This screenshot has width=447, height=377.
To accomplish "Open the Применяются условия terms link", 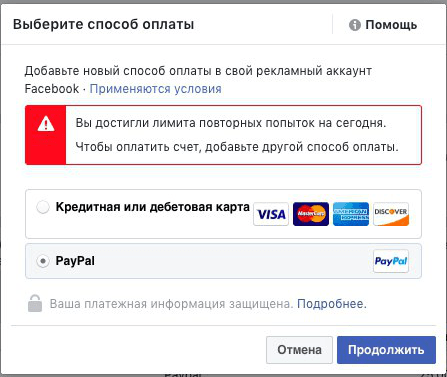I will point(155,89).
